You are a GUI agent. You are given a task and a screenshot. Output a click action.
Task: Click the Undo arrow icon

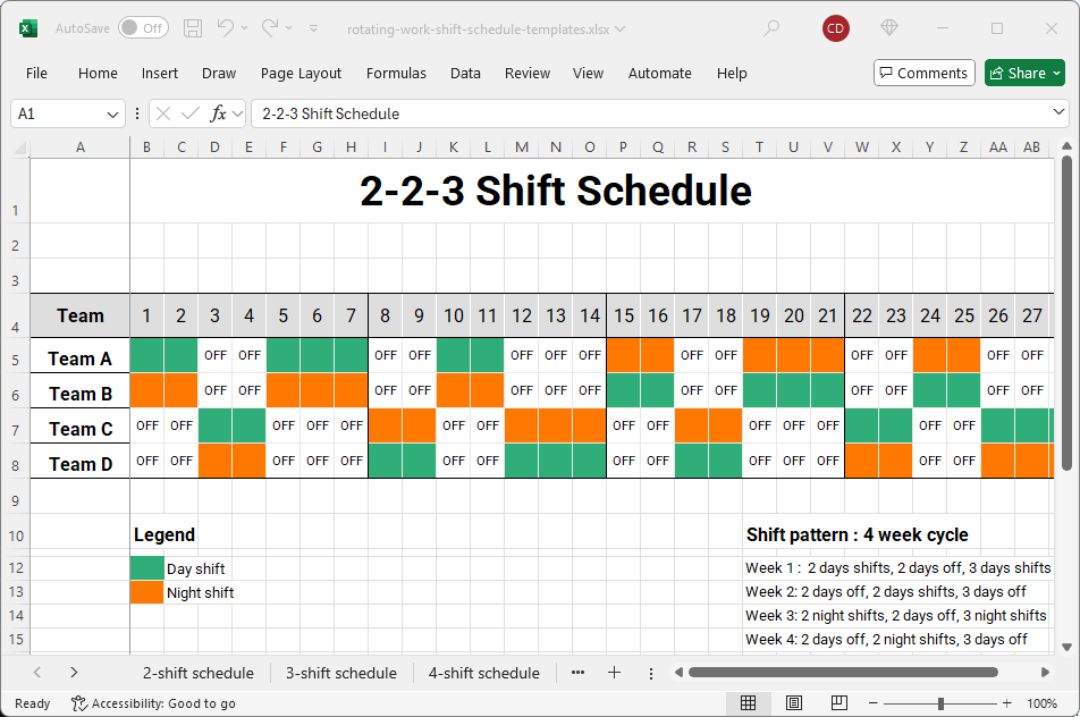pyautogui.click(x=225, y=29)
